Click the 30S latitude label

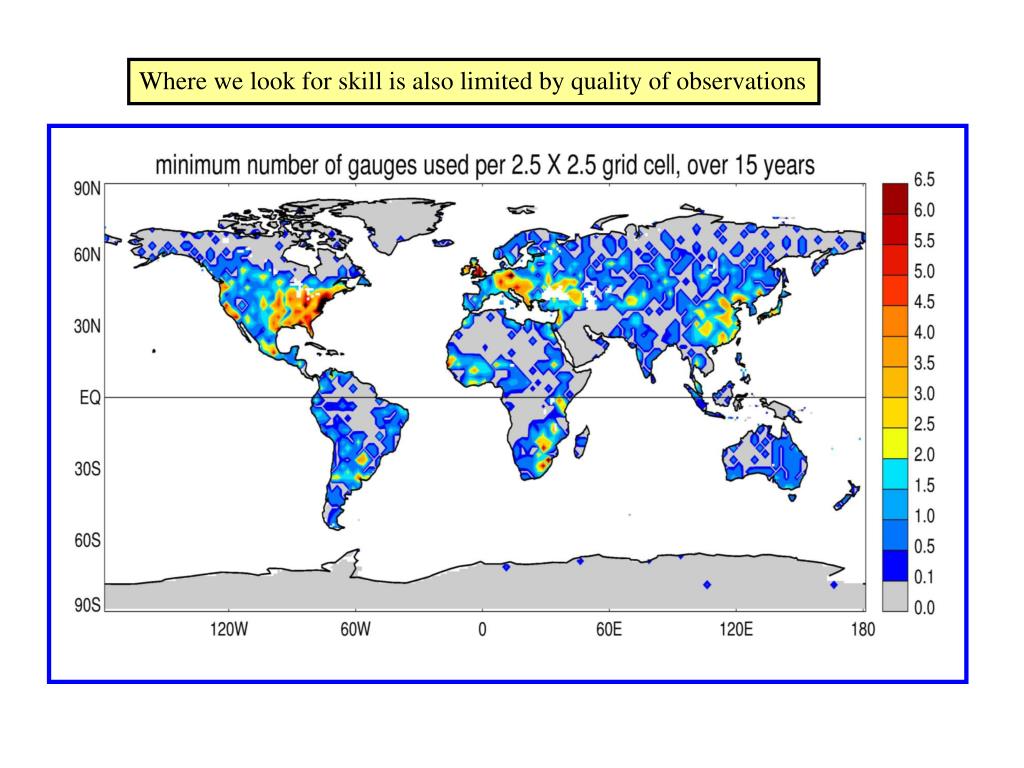point(87,469)
